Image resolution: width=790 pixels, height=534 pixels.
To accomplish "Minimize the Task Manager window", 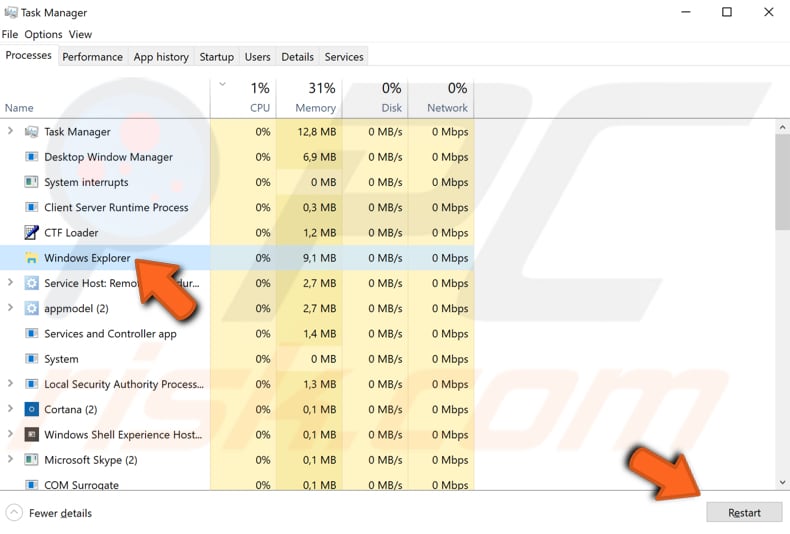I will (686, 12).
